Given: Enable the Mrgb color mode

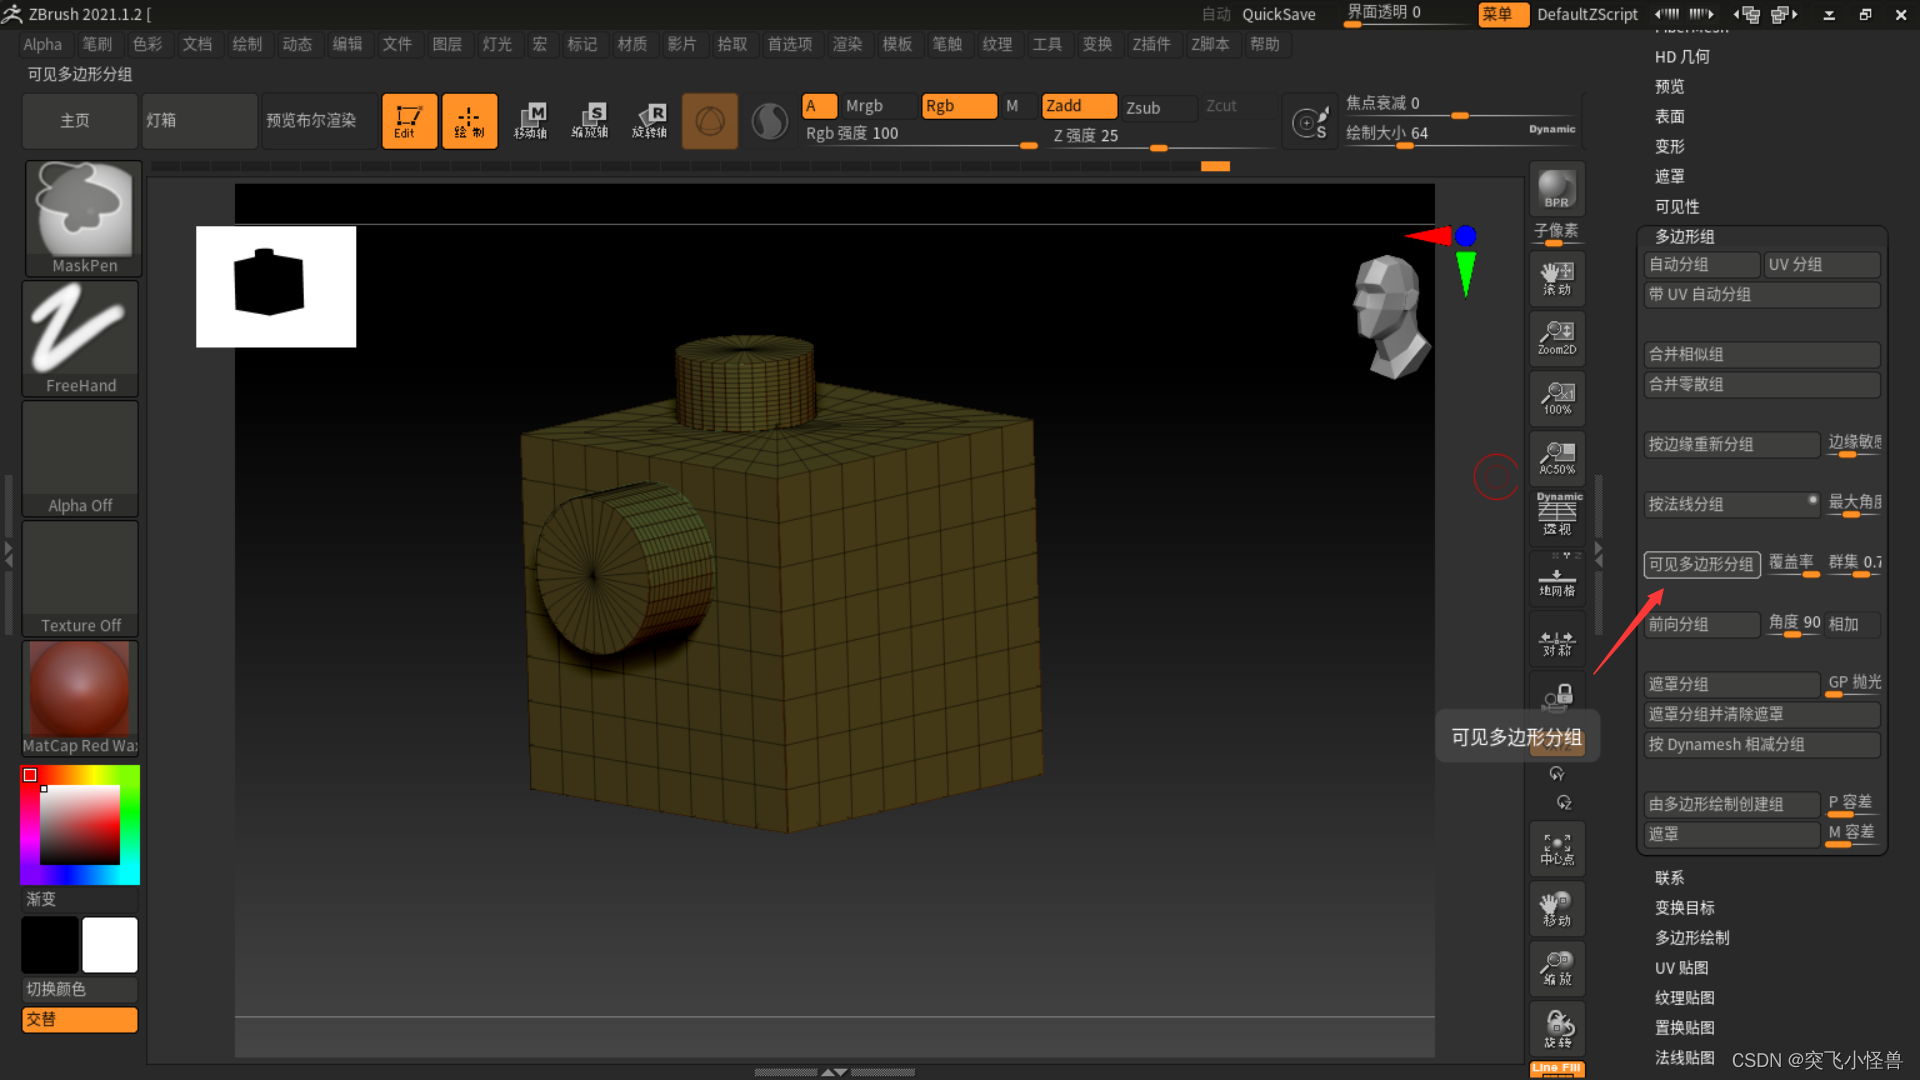Looking at the screenshot, I should pos(864,106).
